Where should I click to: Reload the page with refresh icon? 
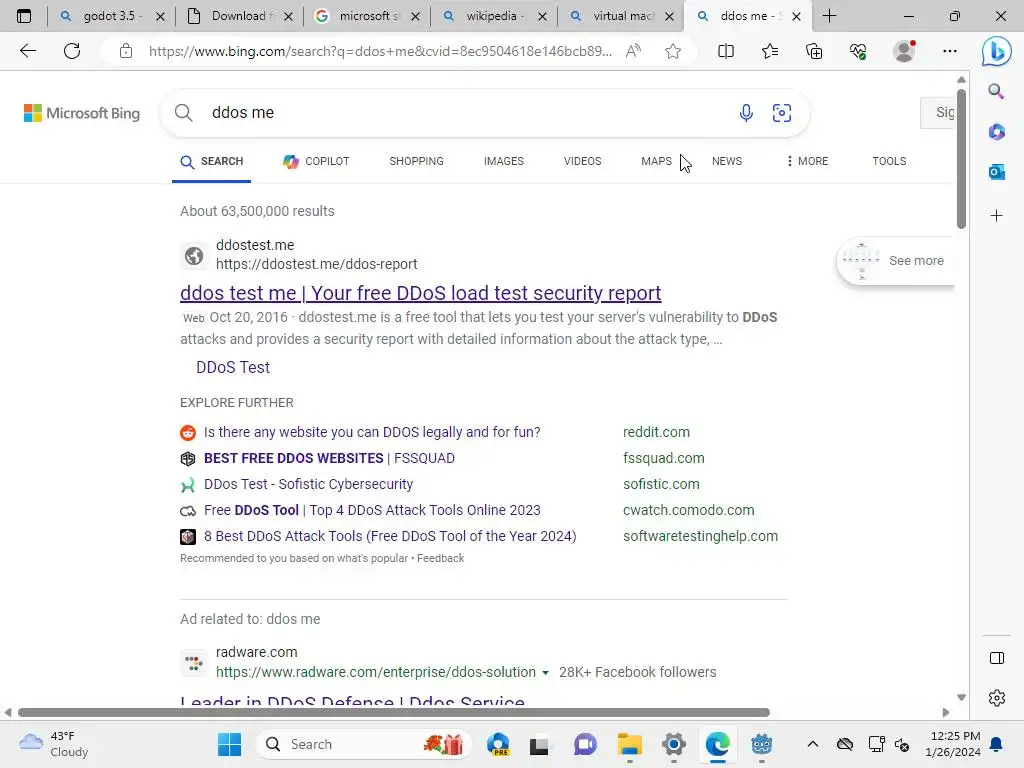click(72, 51)
